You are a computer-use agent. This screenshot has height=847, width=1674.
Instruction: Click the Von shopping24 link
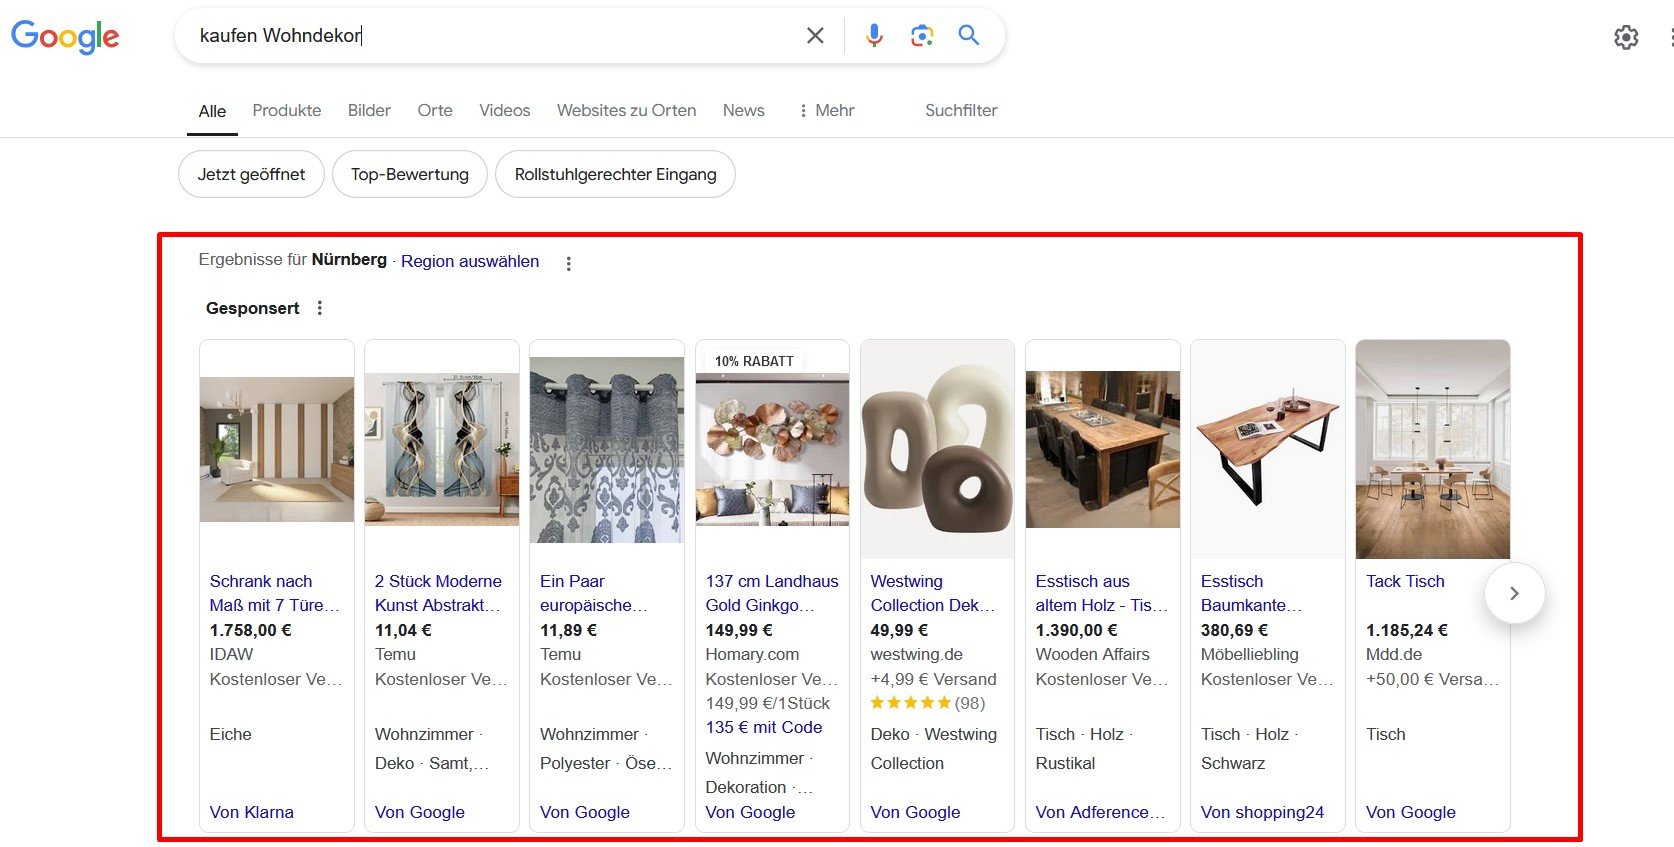[x=1262, y=812]
